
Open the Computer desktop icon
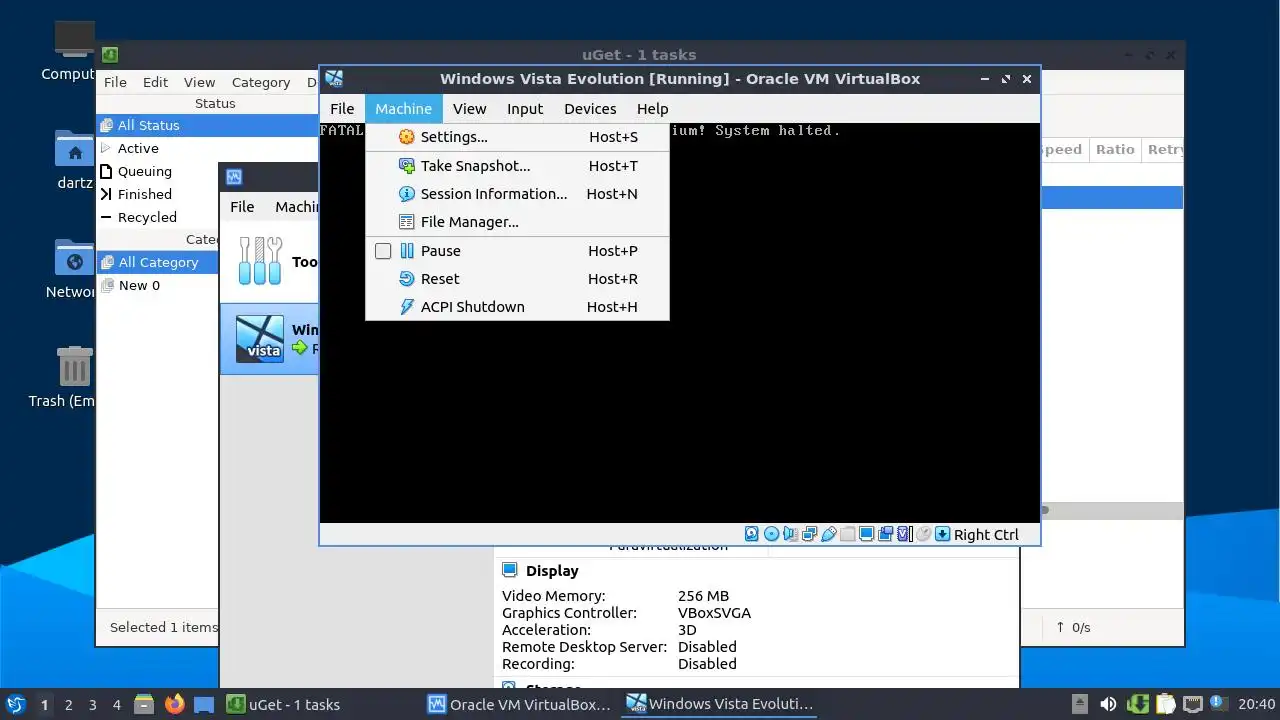coord(73,52)
